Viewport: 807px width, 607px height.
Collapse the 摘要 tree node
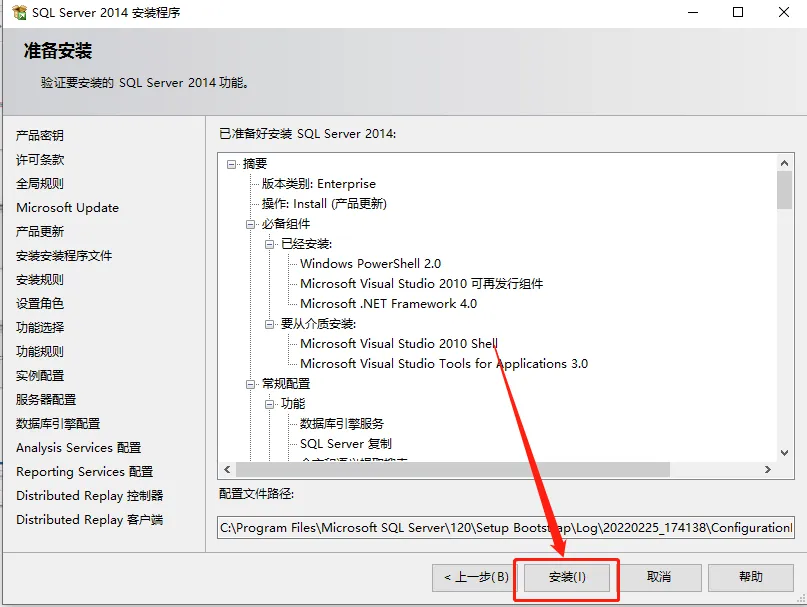point(232,164)
